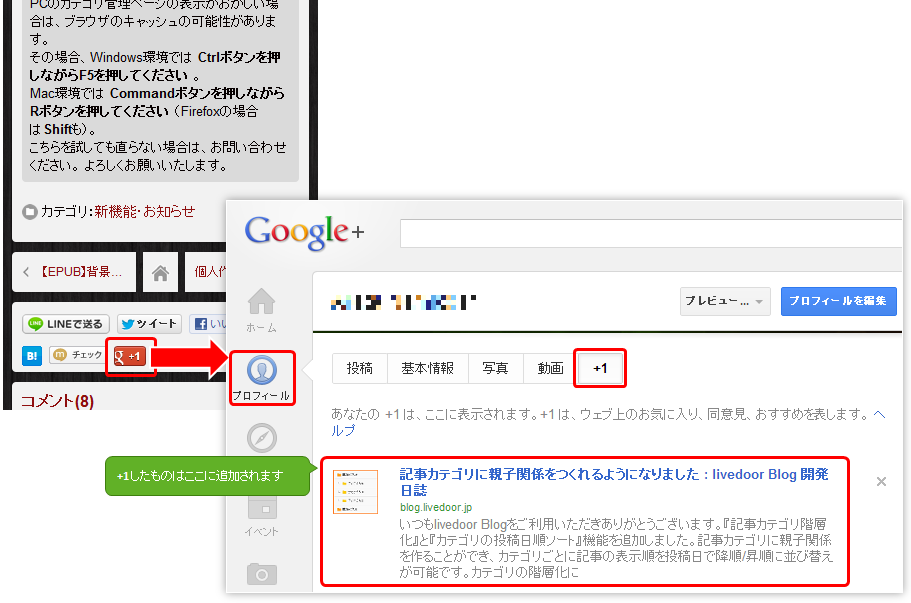This screenshot has height=603, width=911.
Task: Switch to the 投稿 tab
Action: point(360,368)
